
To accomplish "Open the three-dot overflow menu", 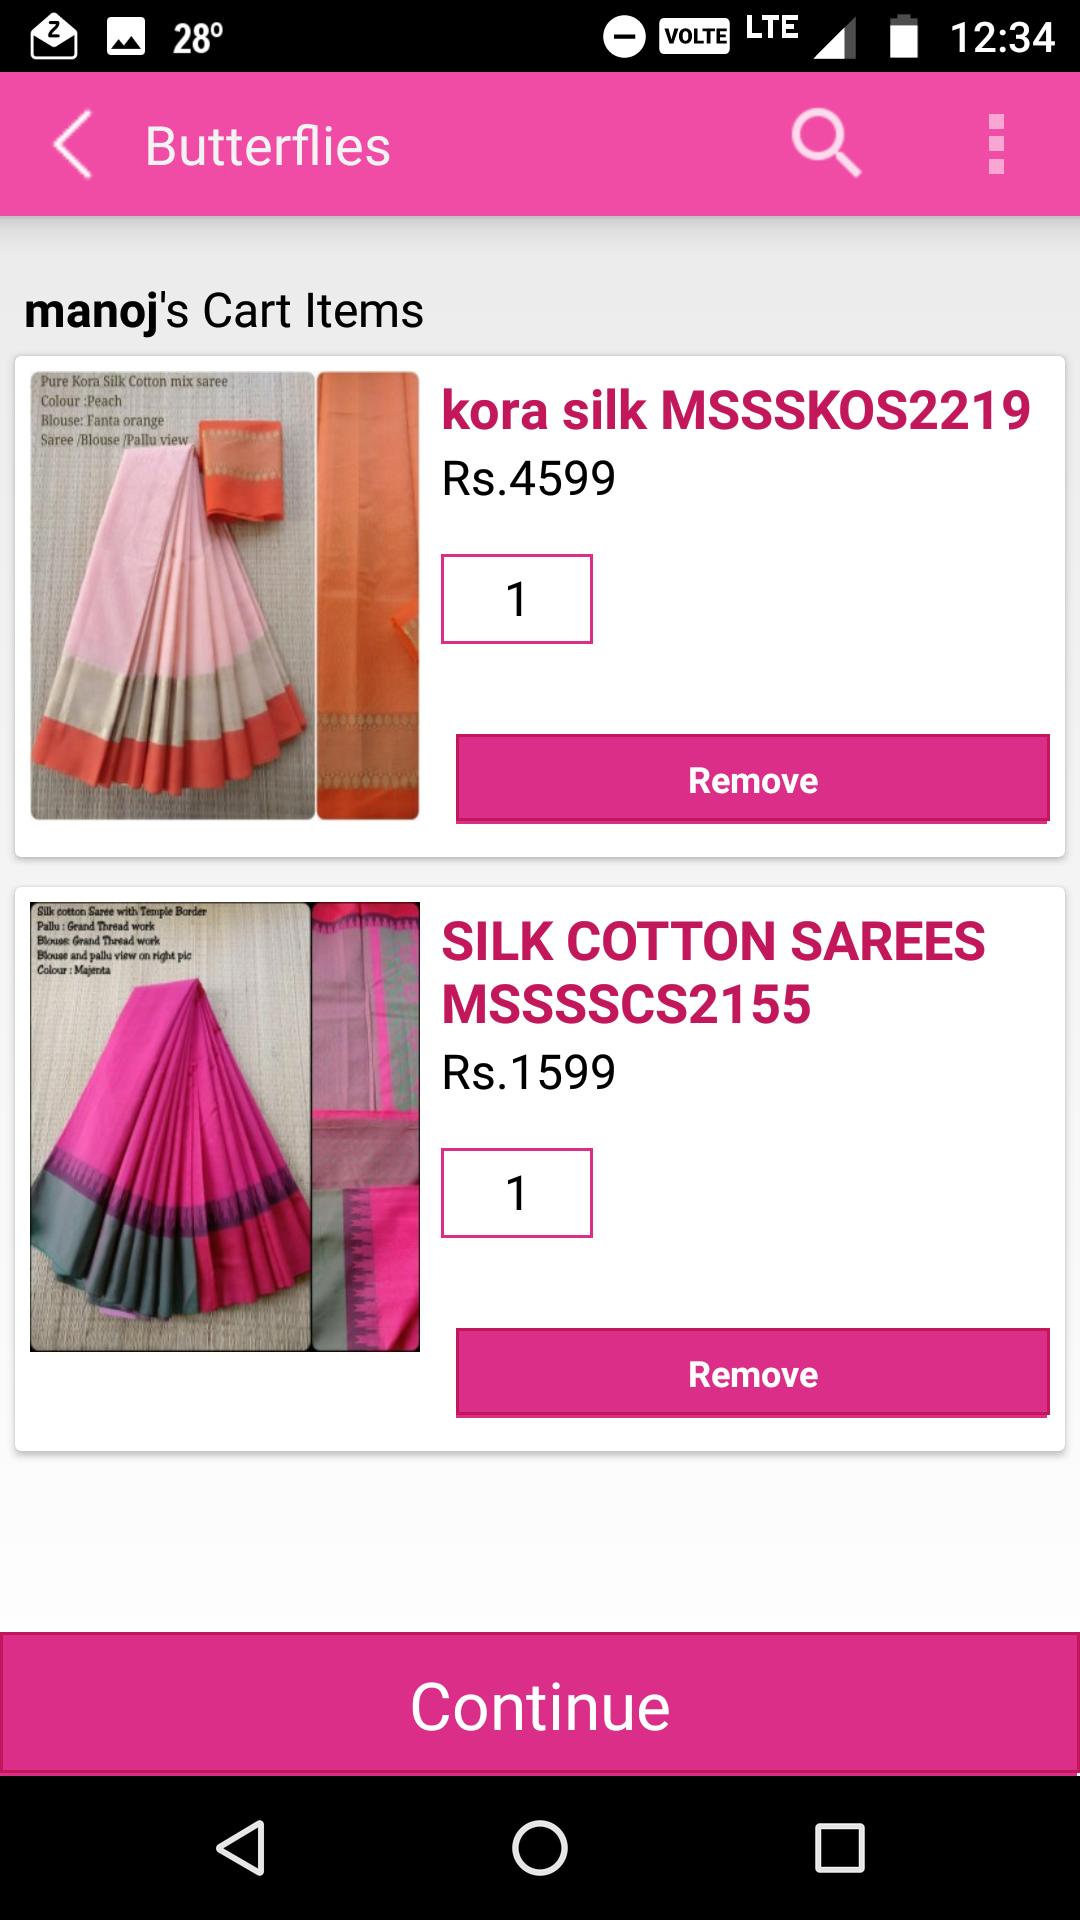I will [x=996, y=144].
